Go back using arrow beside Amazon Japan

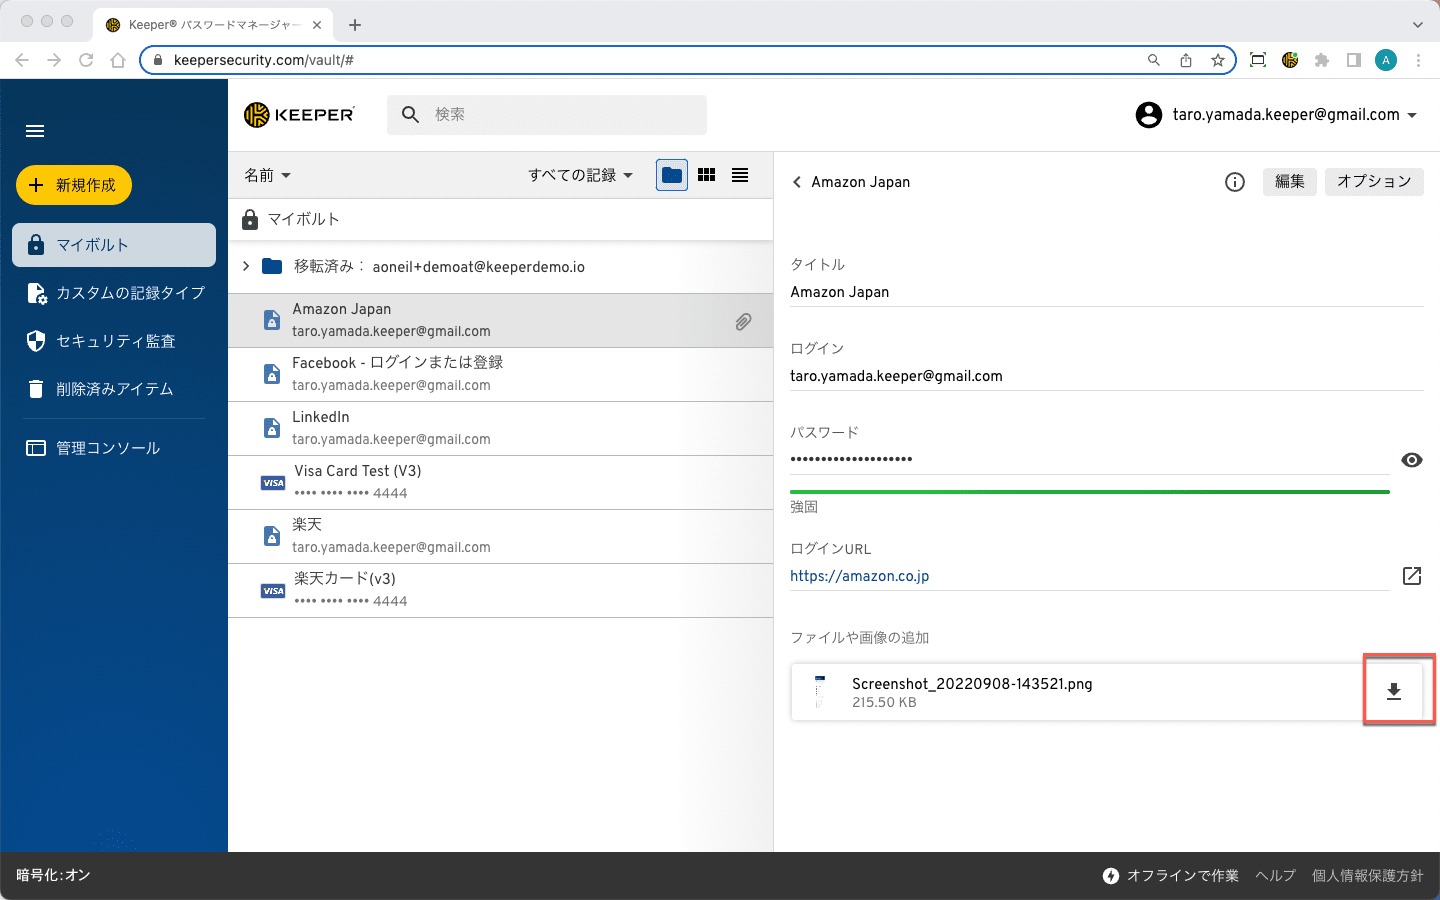click(x=797, y=182)
